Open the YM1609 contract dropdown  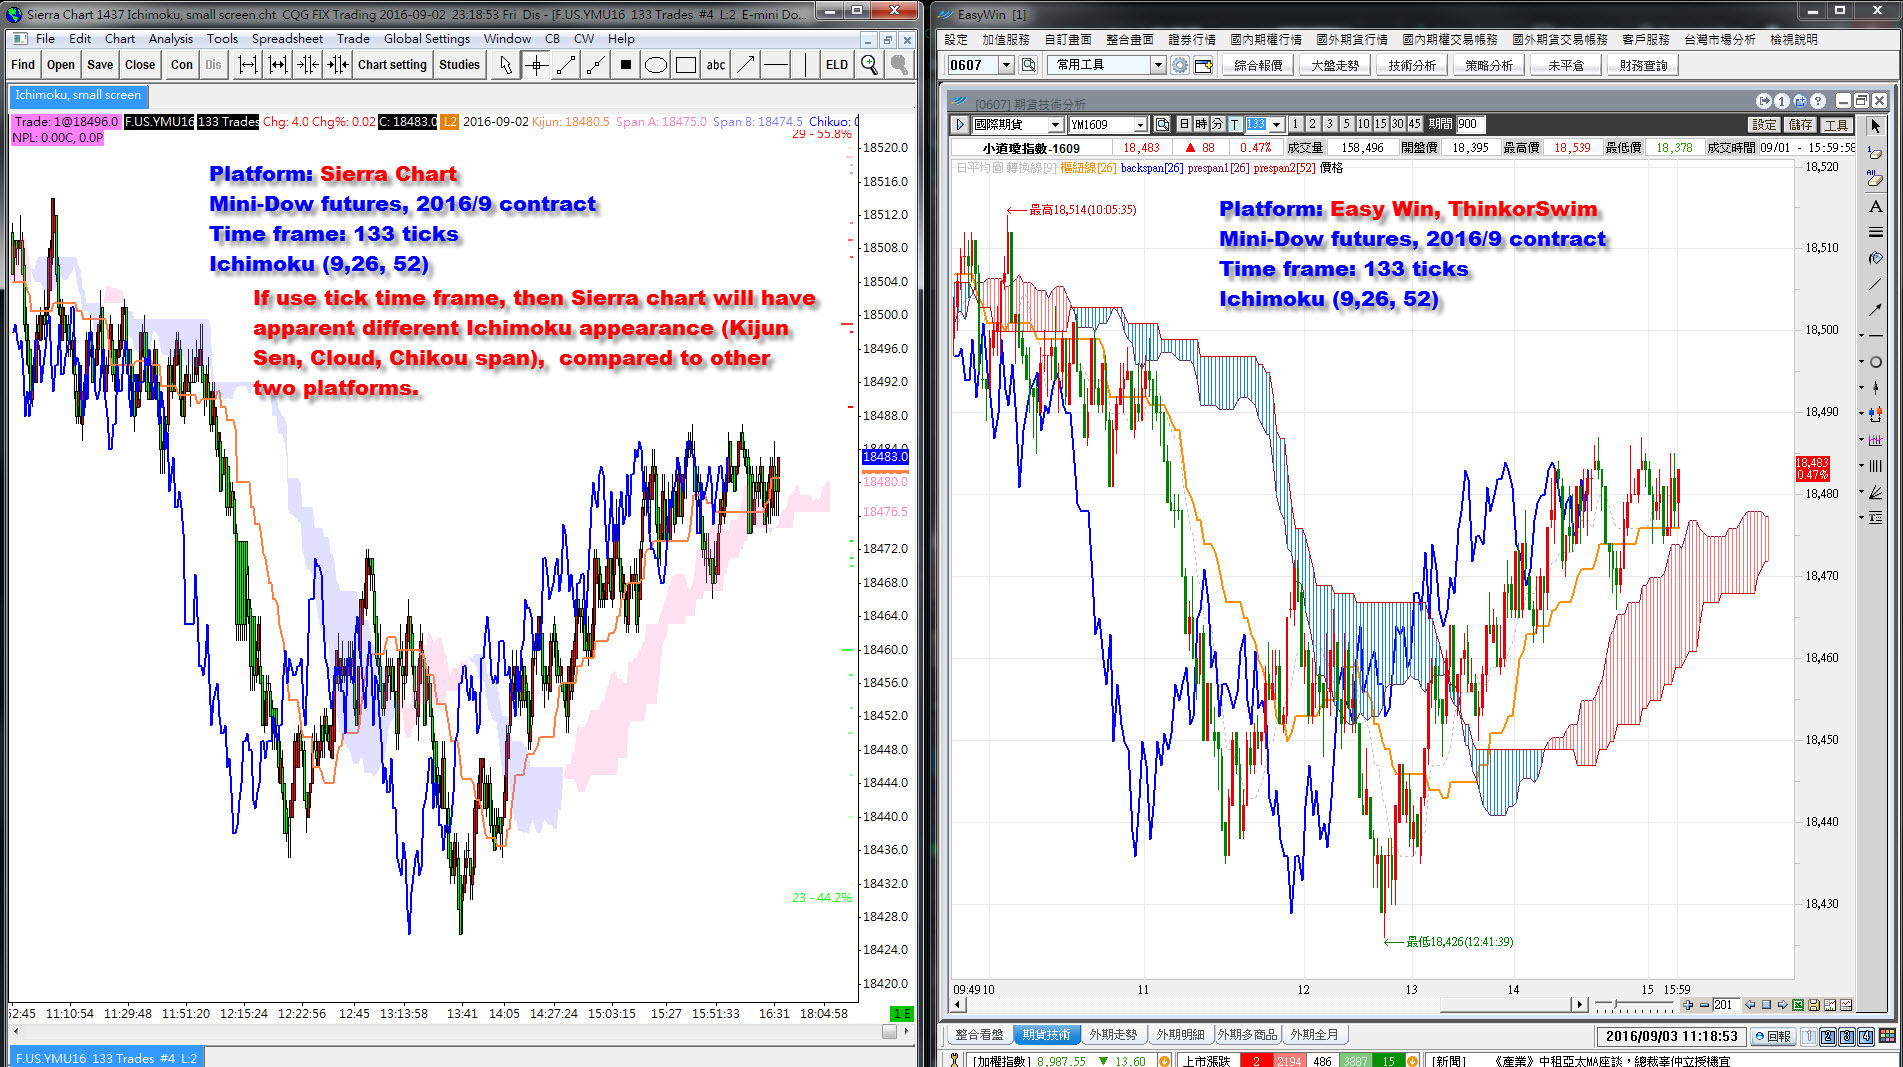(x=1140, y=124)
